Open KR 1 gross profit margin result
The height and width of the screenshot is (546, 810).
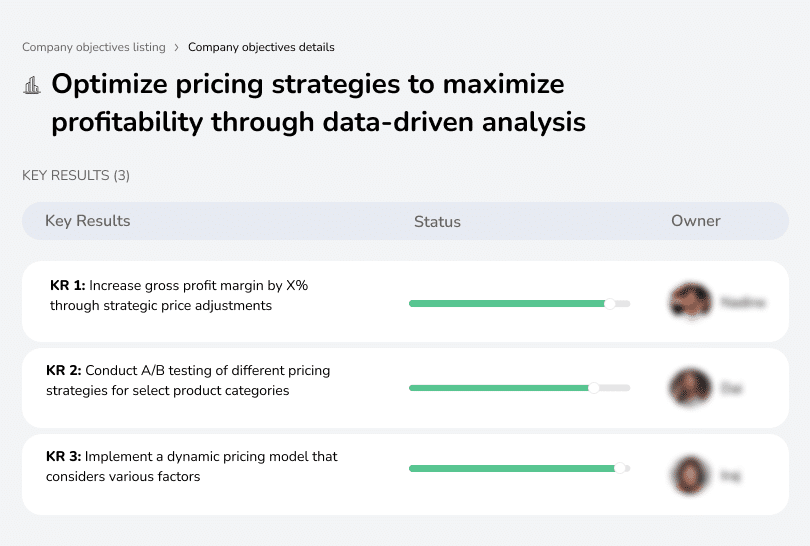[x=179, y=295]
